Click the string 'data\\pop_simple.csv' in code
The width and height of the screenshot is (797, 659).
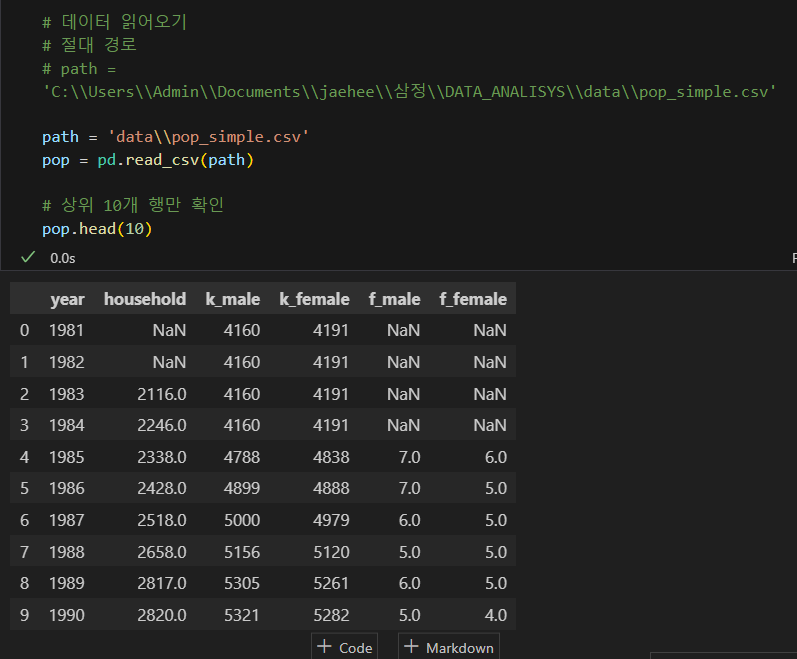[208, 137]
